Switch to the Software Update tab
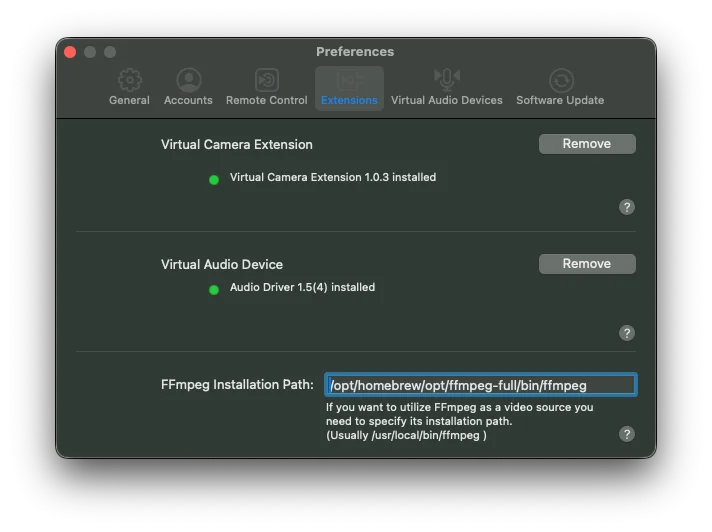The height and width of the screenshot is (532, 712). tap(560, 81)
